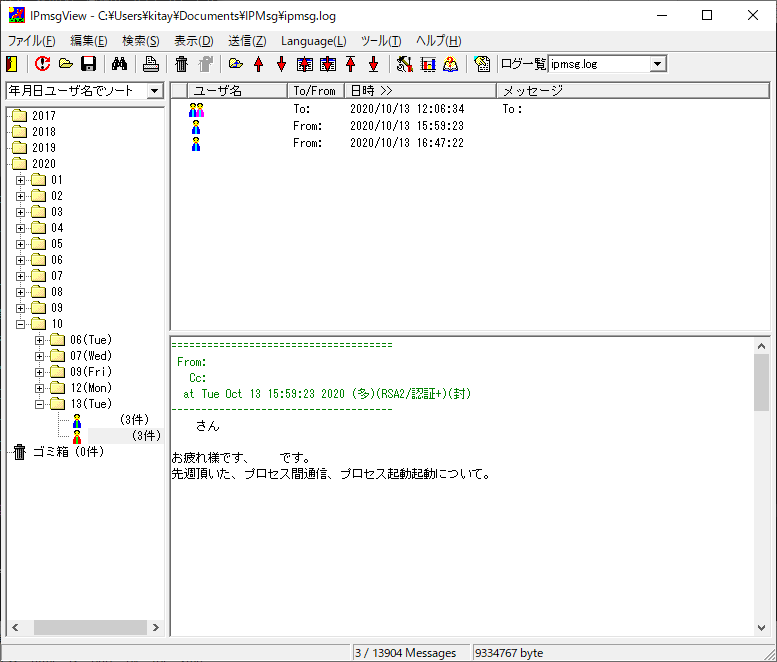Screen dimensions: 777x662
Task: Expand the 12(Mon) day folder
Action: click(x=40, y=388)
